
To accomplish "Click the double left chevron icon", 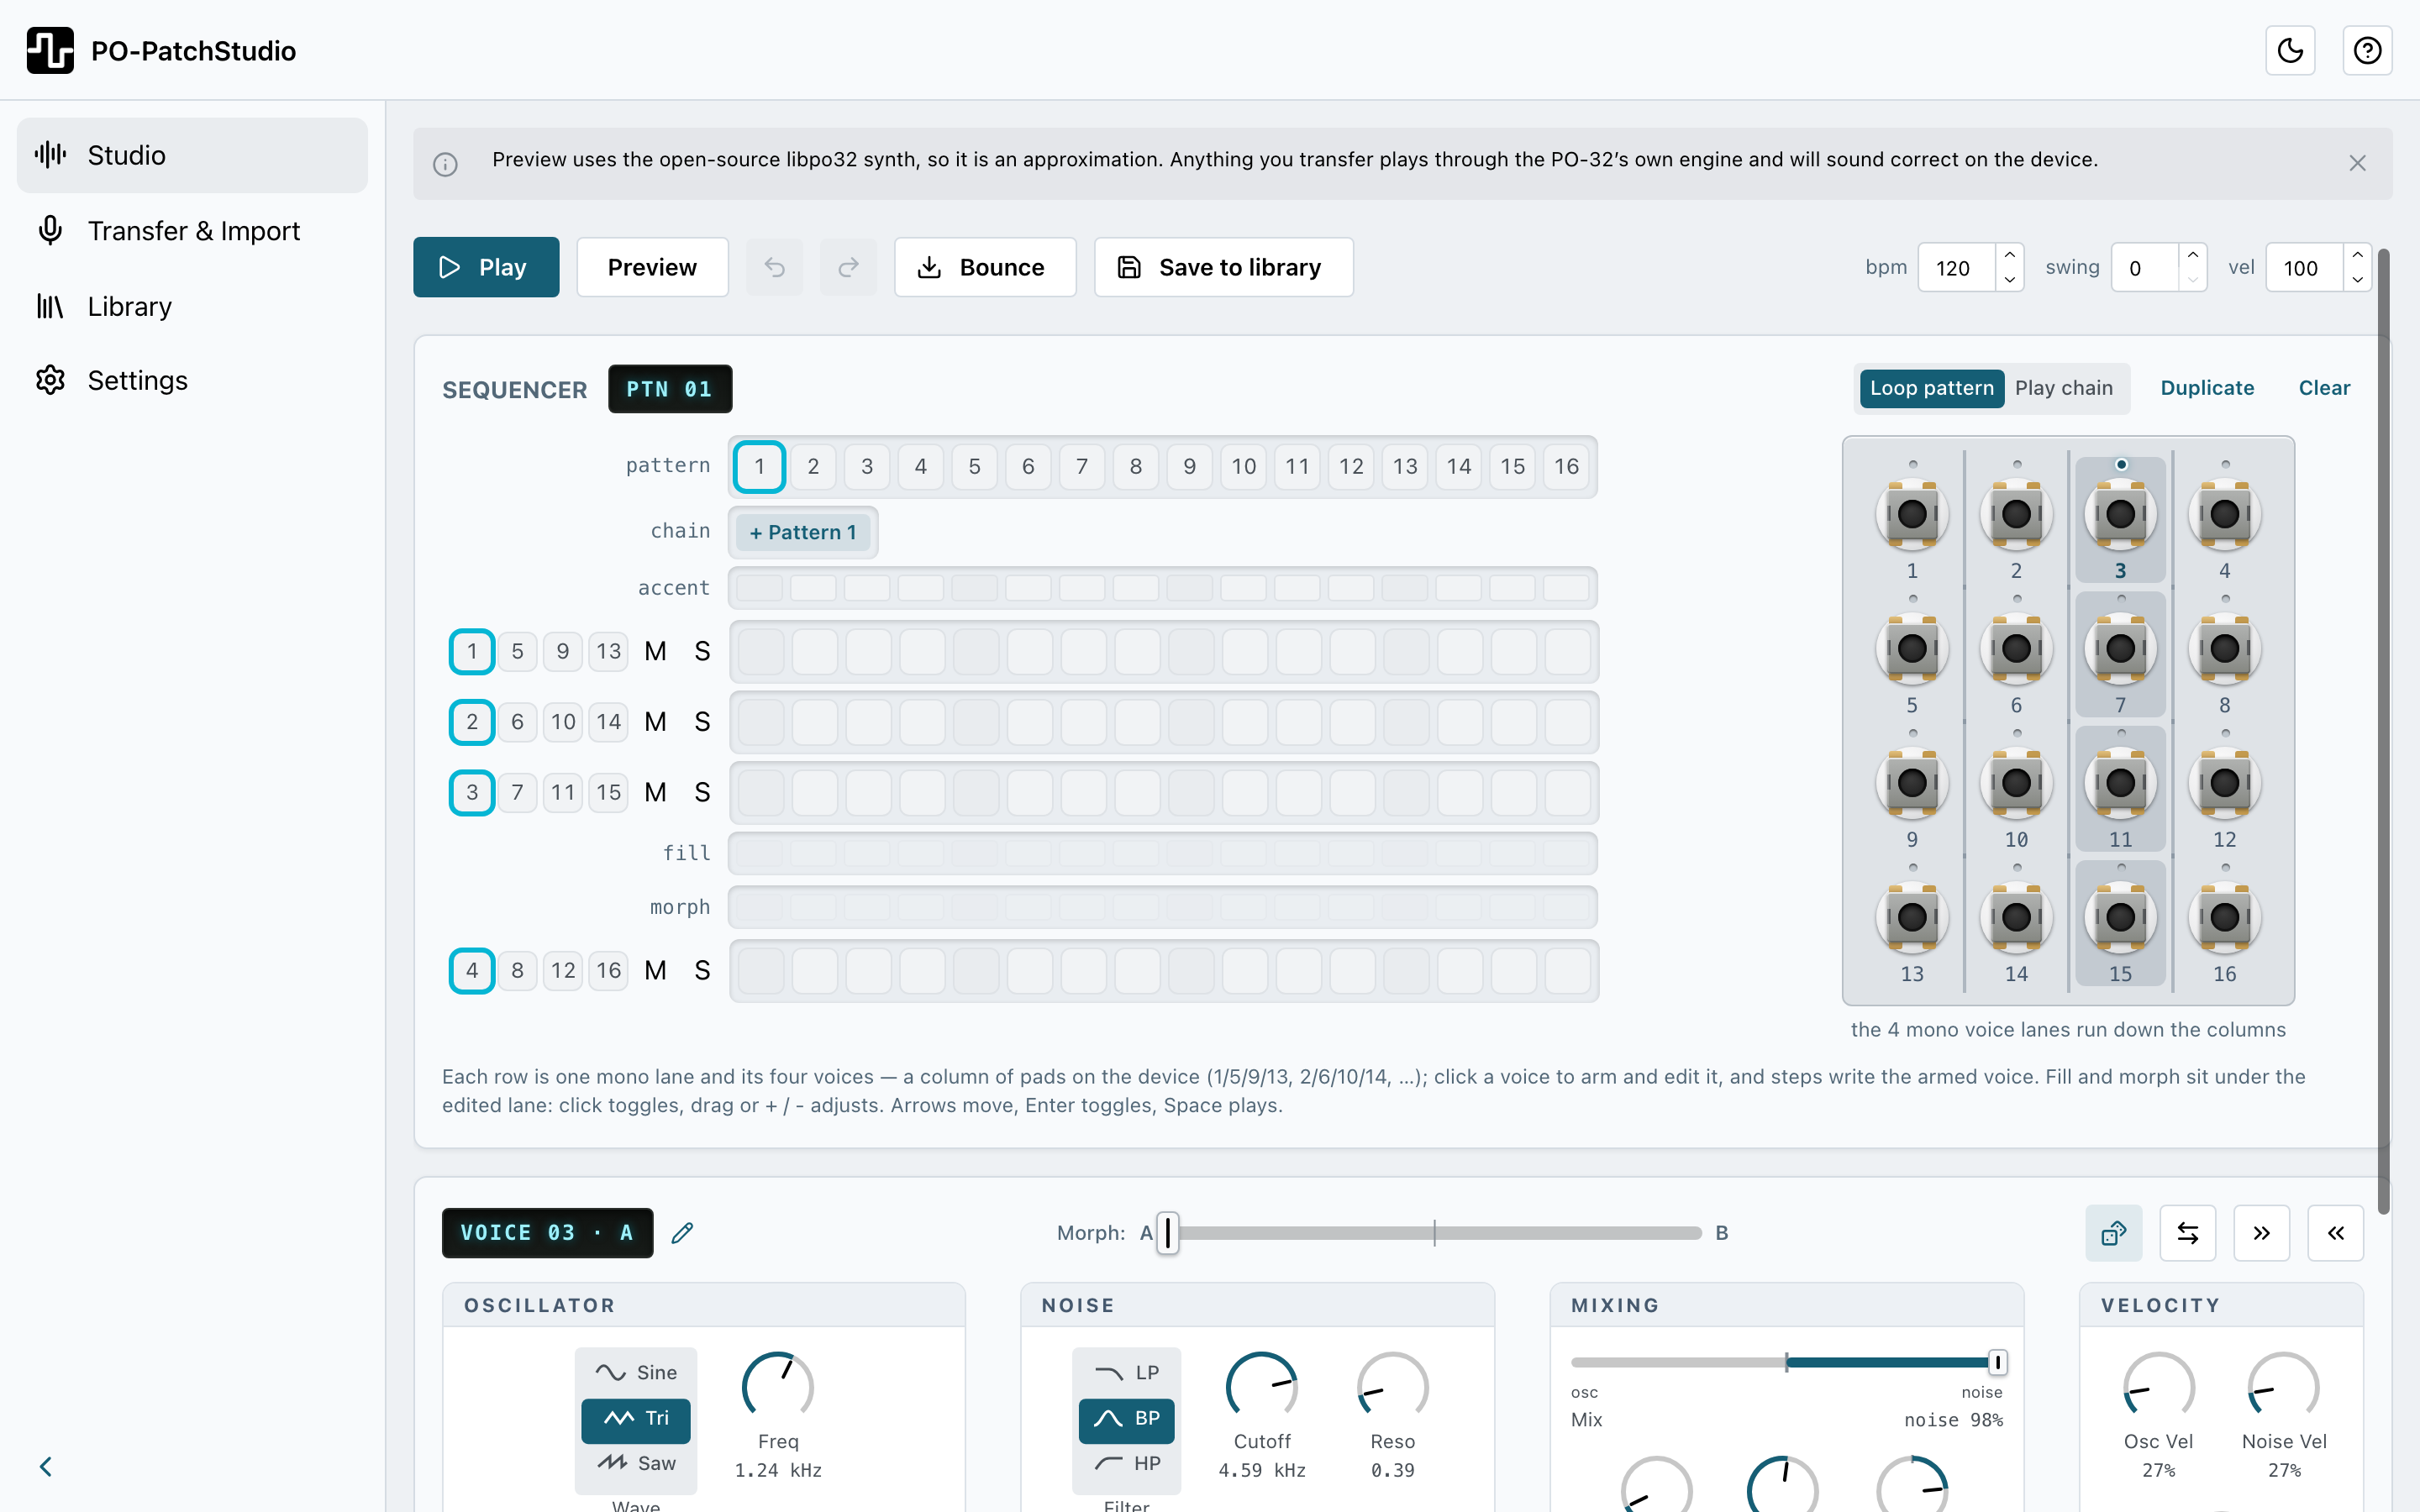I will click(x=2336, y=1233).
